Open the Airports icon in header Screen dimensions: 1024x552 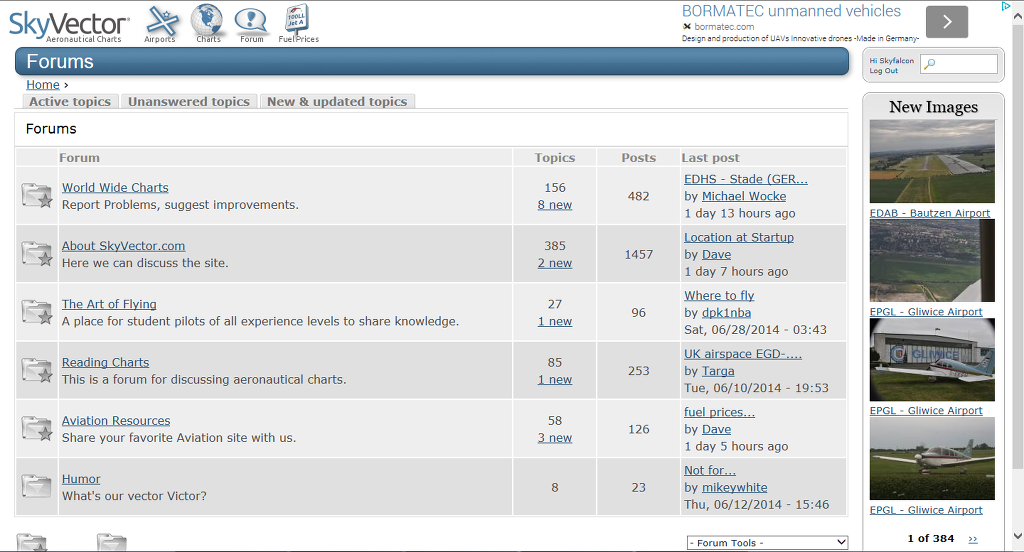(161, 24)
